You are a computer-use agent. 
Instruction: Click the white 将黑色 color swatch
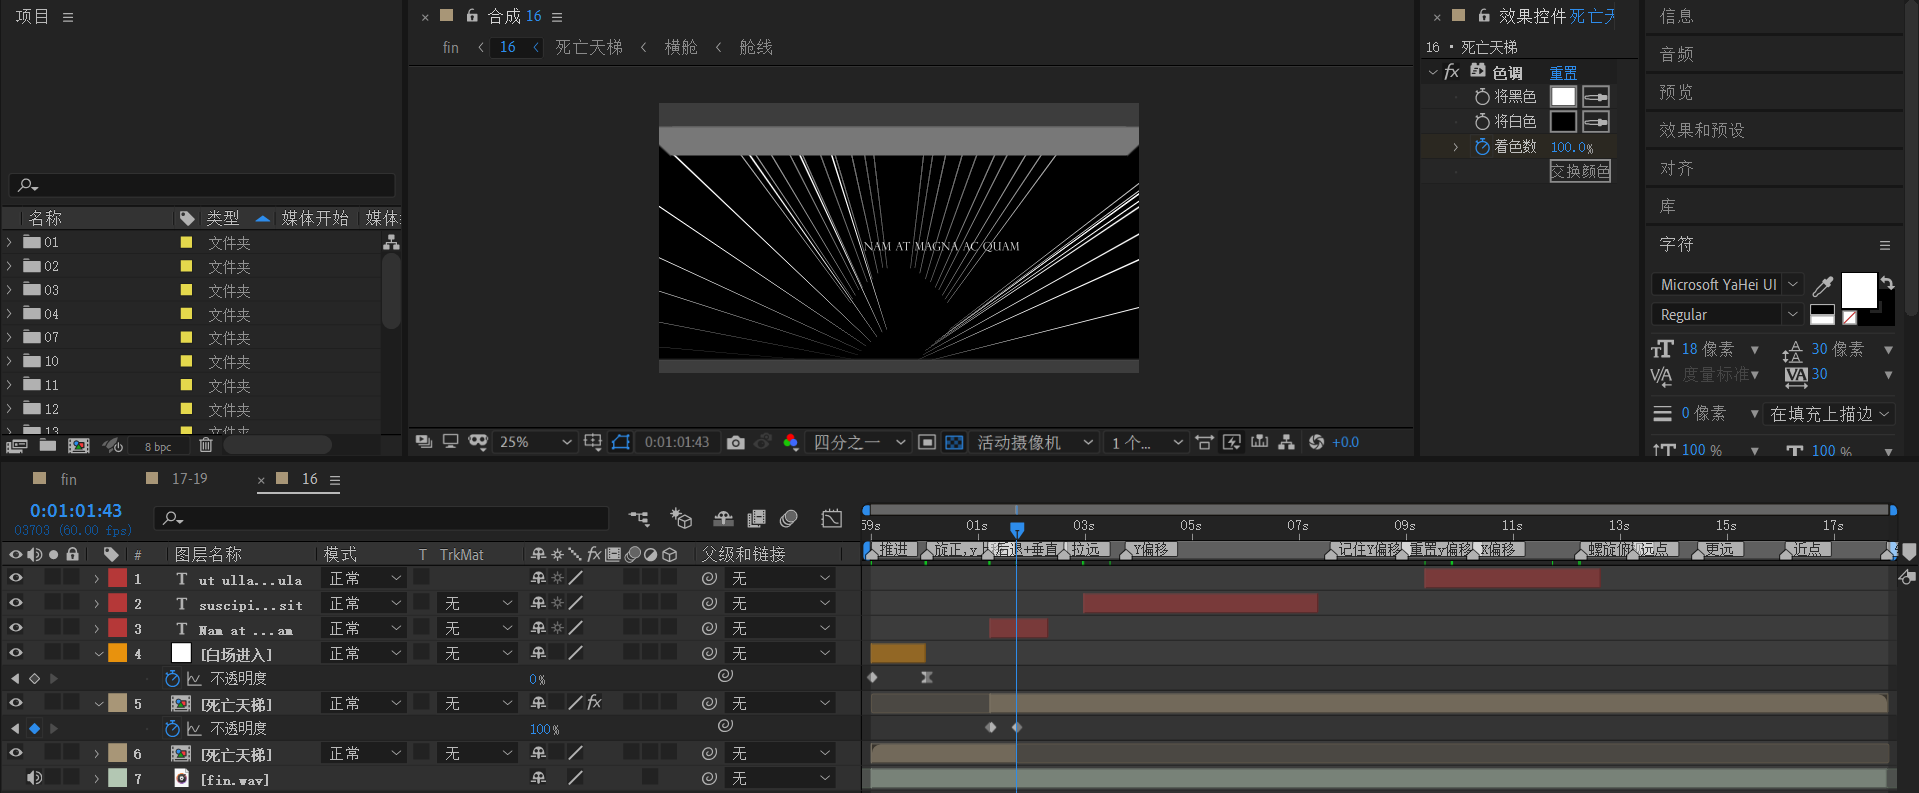click(1563, 97)
